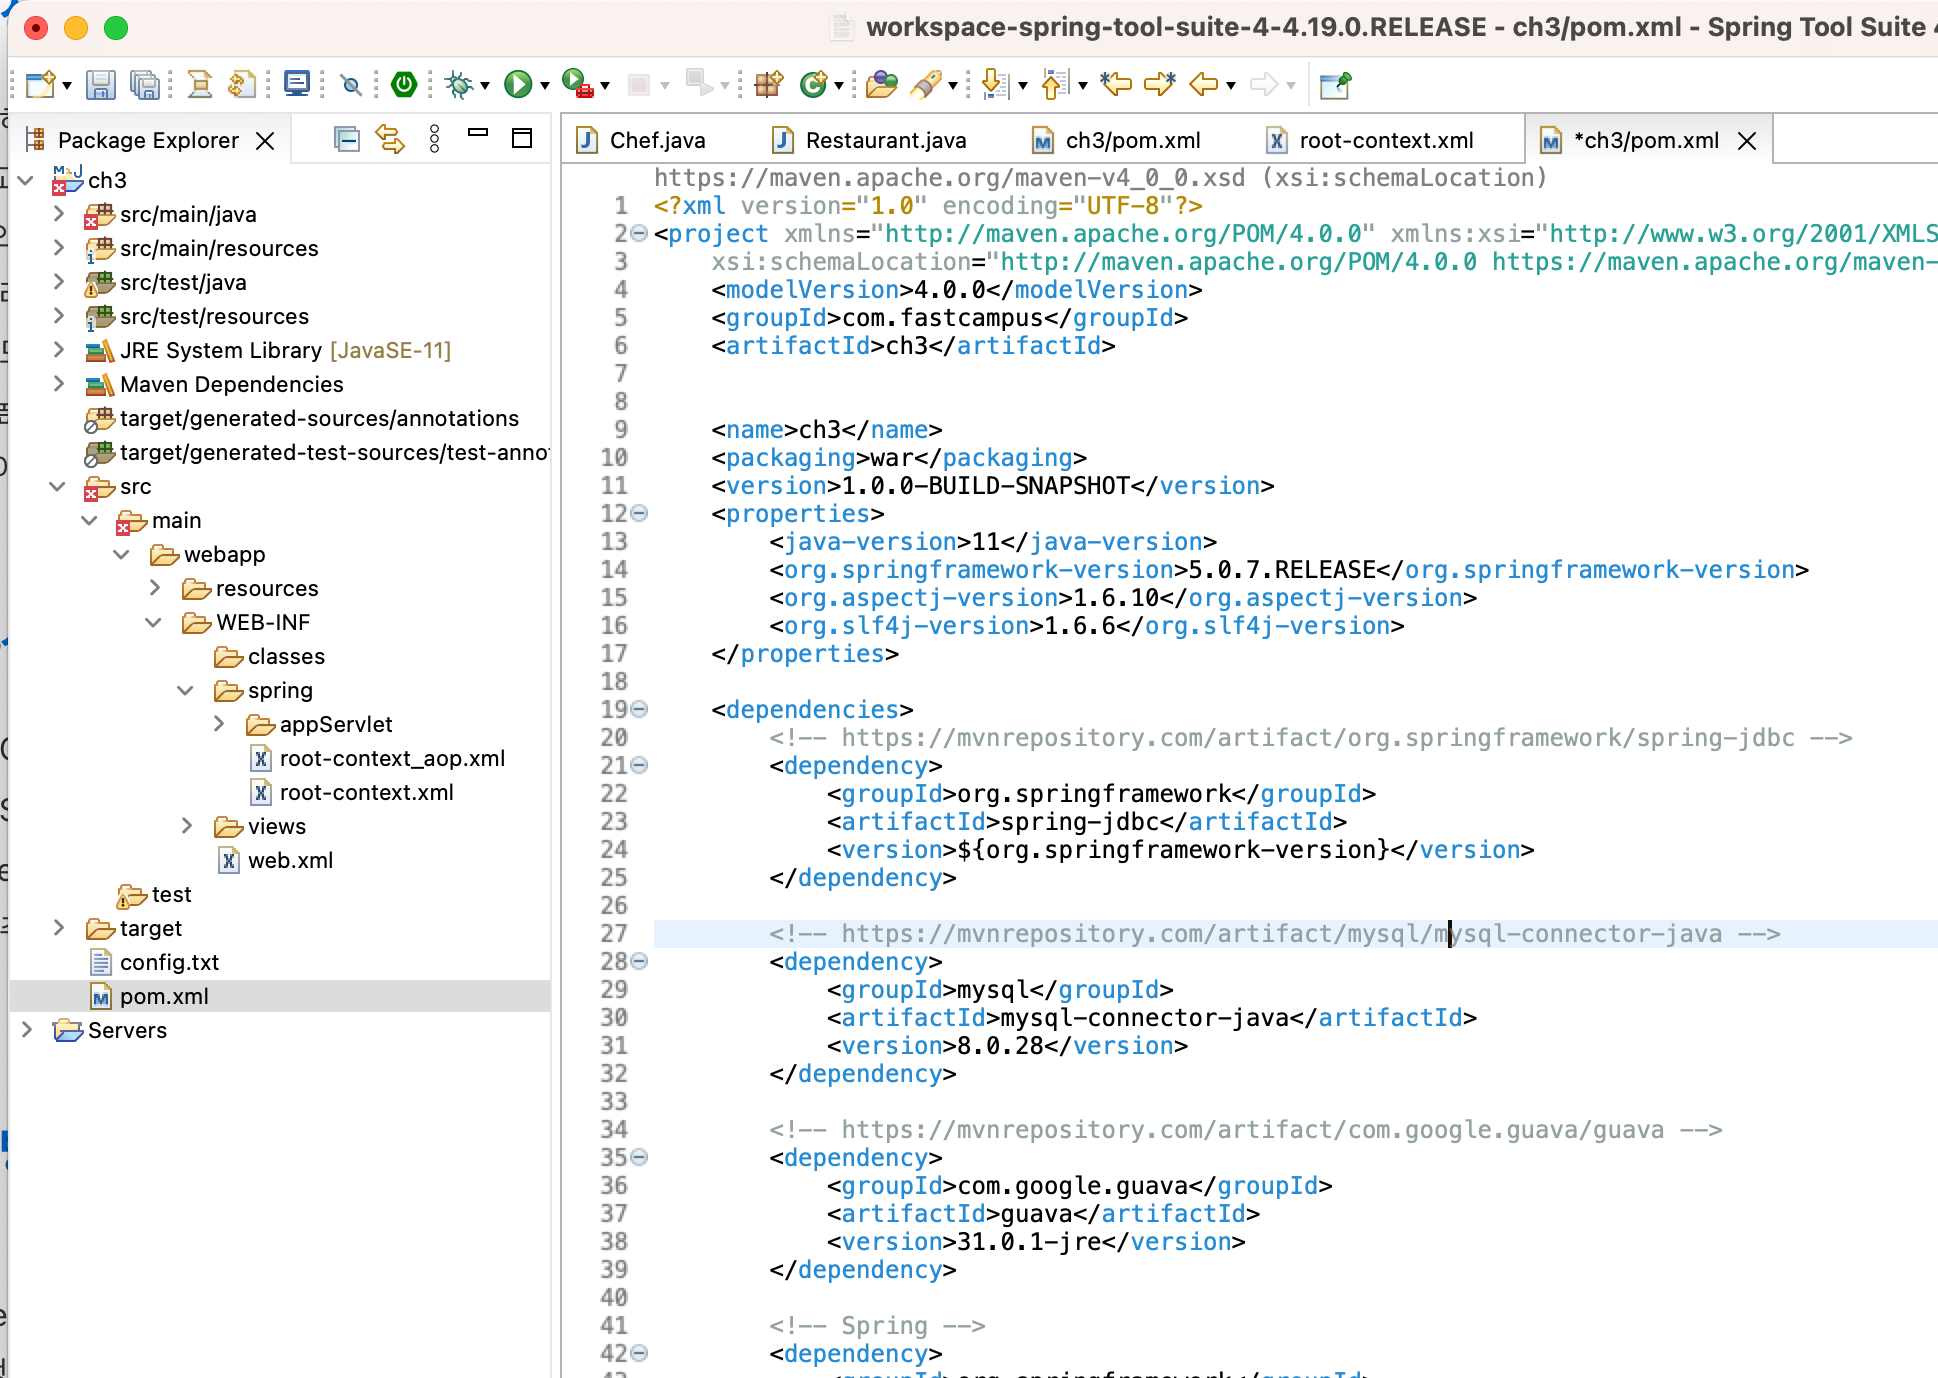Click the Save toolbar icon
Screen dimensions: 1938x1378
pos(100,85)
